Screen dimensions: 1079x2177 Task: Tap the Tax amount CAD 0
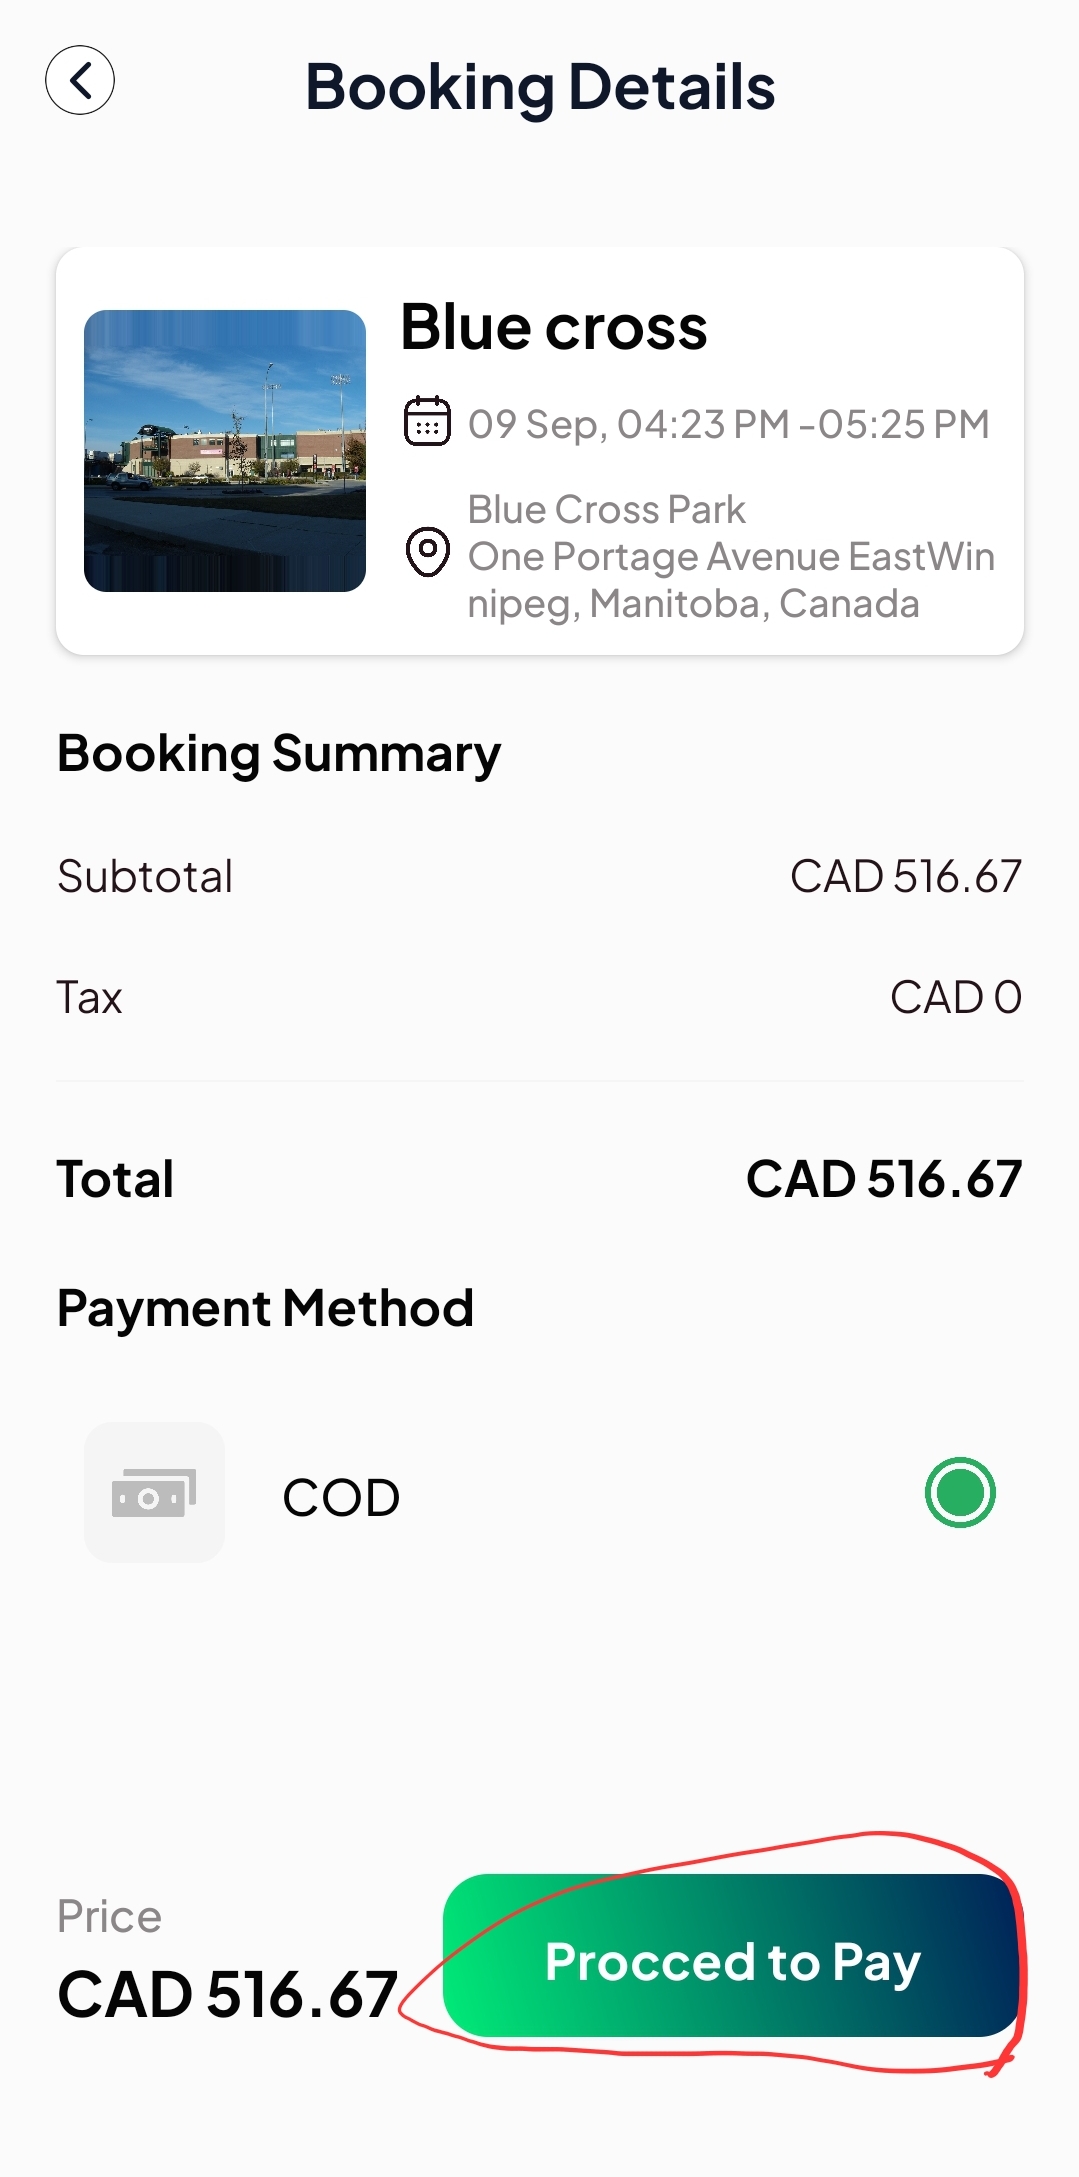pos(956,997)
